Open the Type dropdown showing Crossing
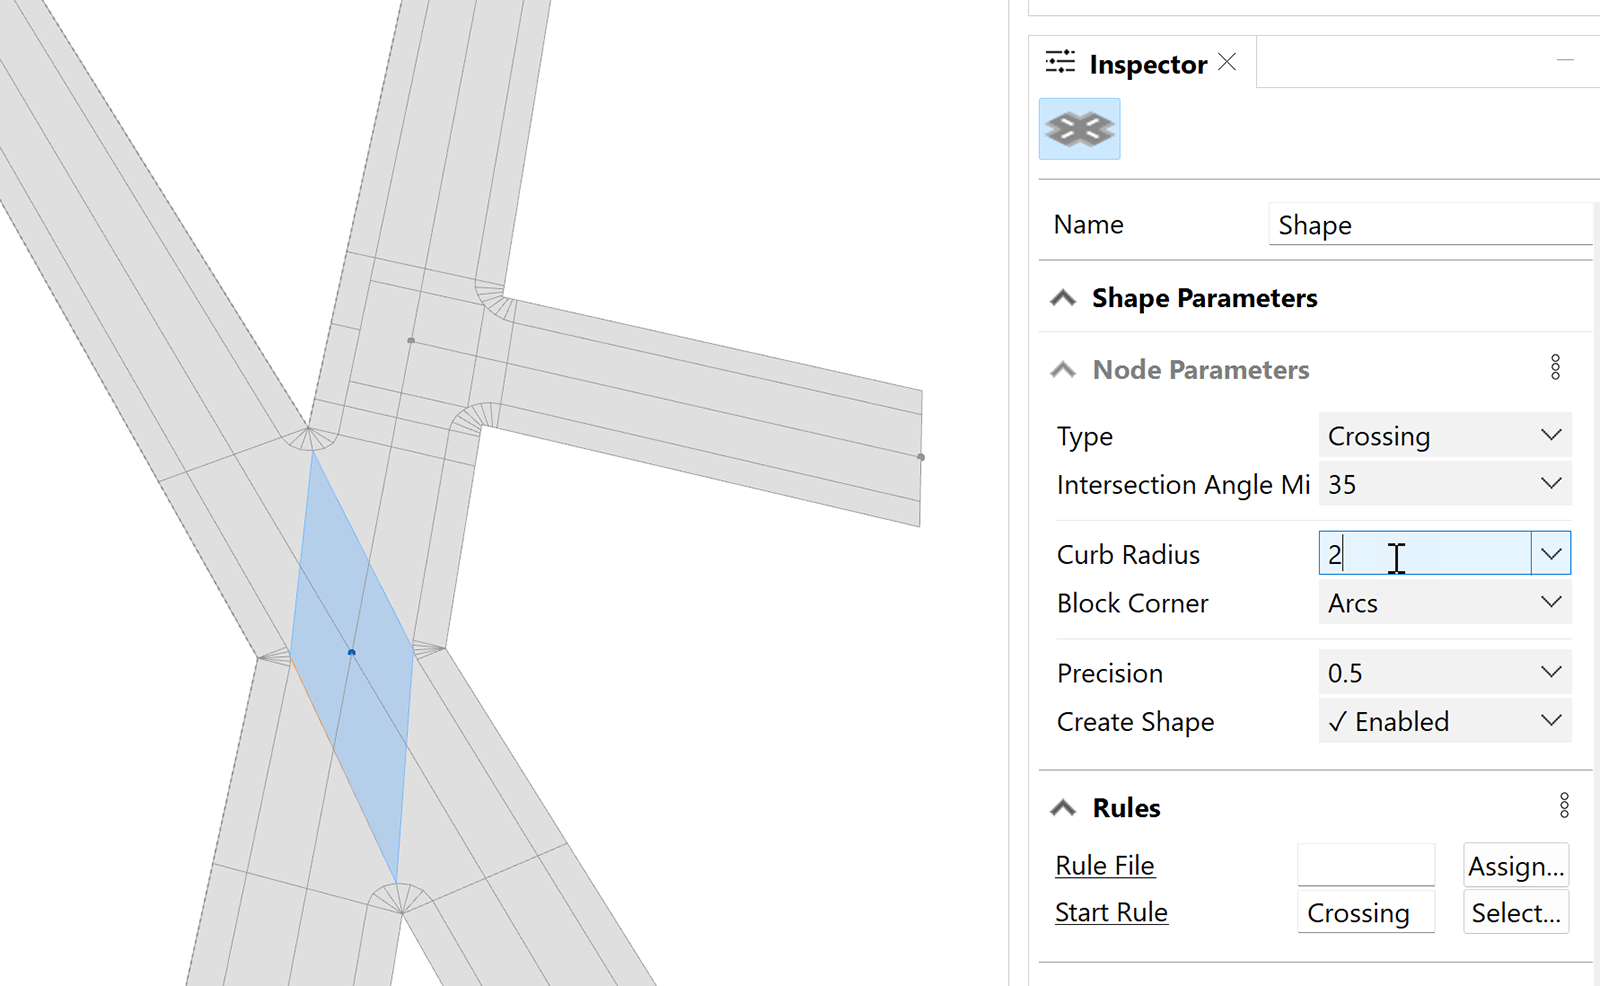Image resolution: width=1600 pixels, height=986 pixels. pyautogui.click(x=1550, y=435)
